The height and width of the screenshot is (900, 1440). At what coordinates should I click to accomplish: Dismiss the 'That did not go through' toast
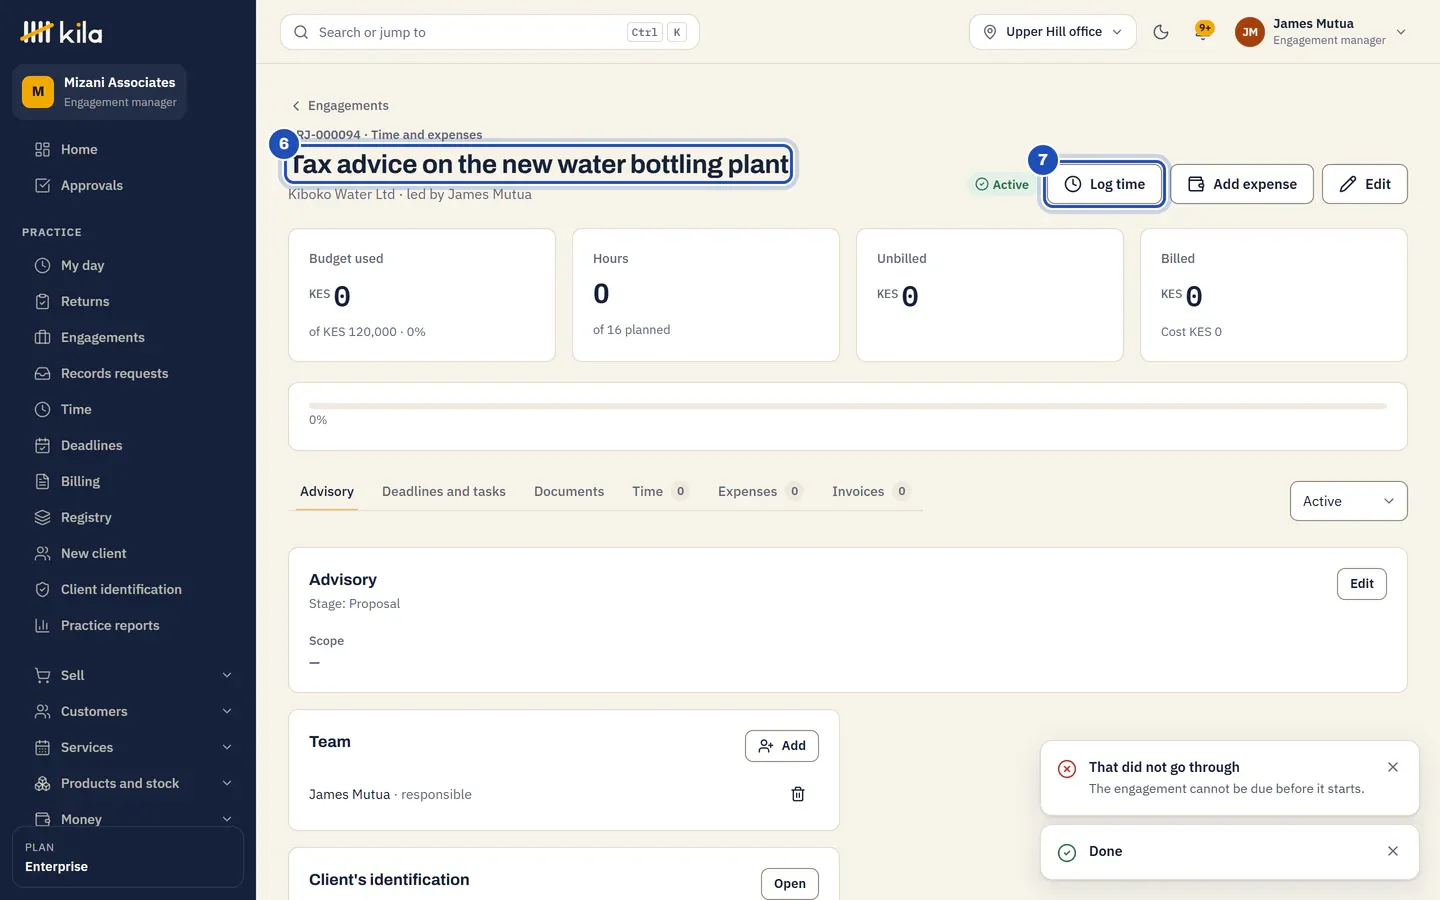(x=1393, y=767)
